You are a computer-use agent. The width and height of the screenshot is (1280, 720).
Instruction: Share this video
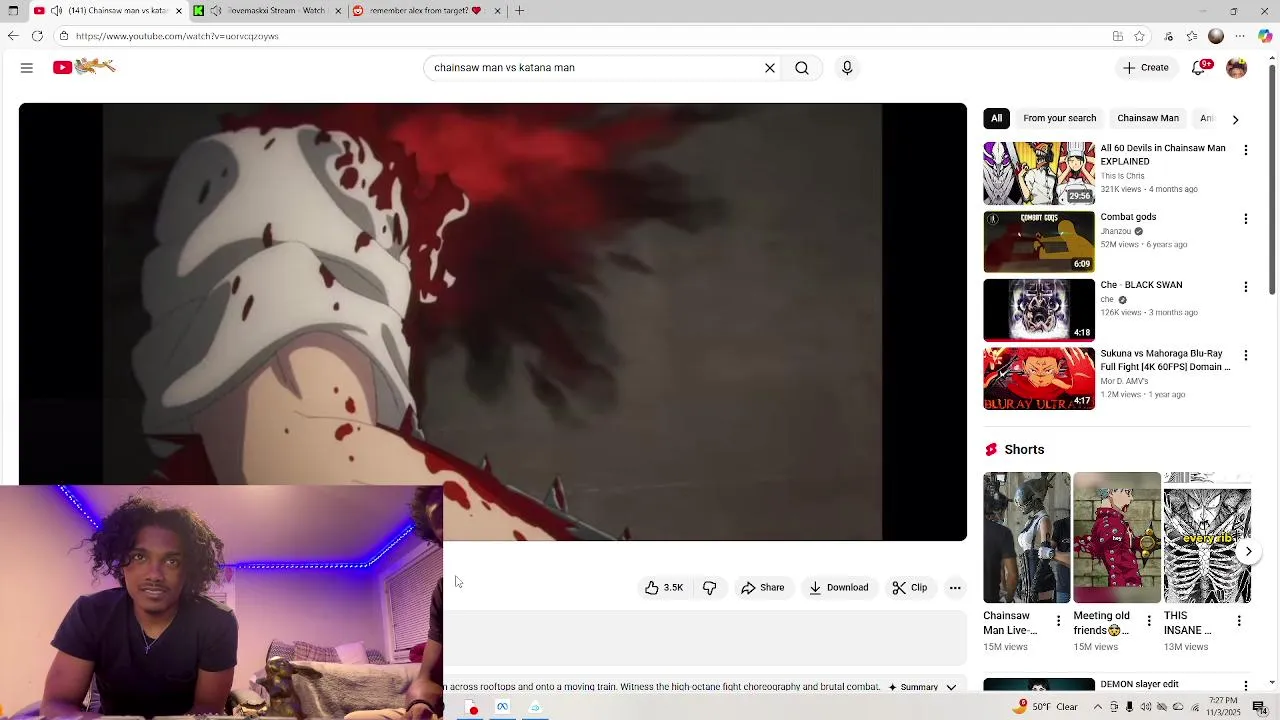(763, 588)
